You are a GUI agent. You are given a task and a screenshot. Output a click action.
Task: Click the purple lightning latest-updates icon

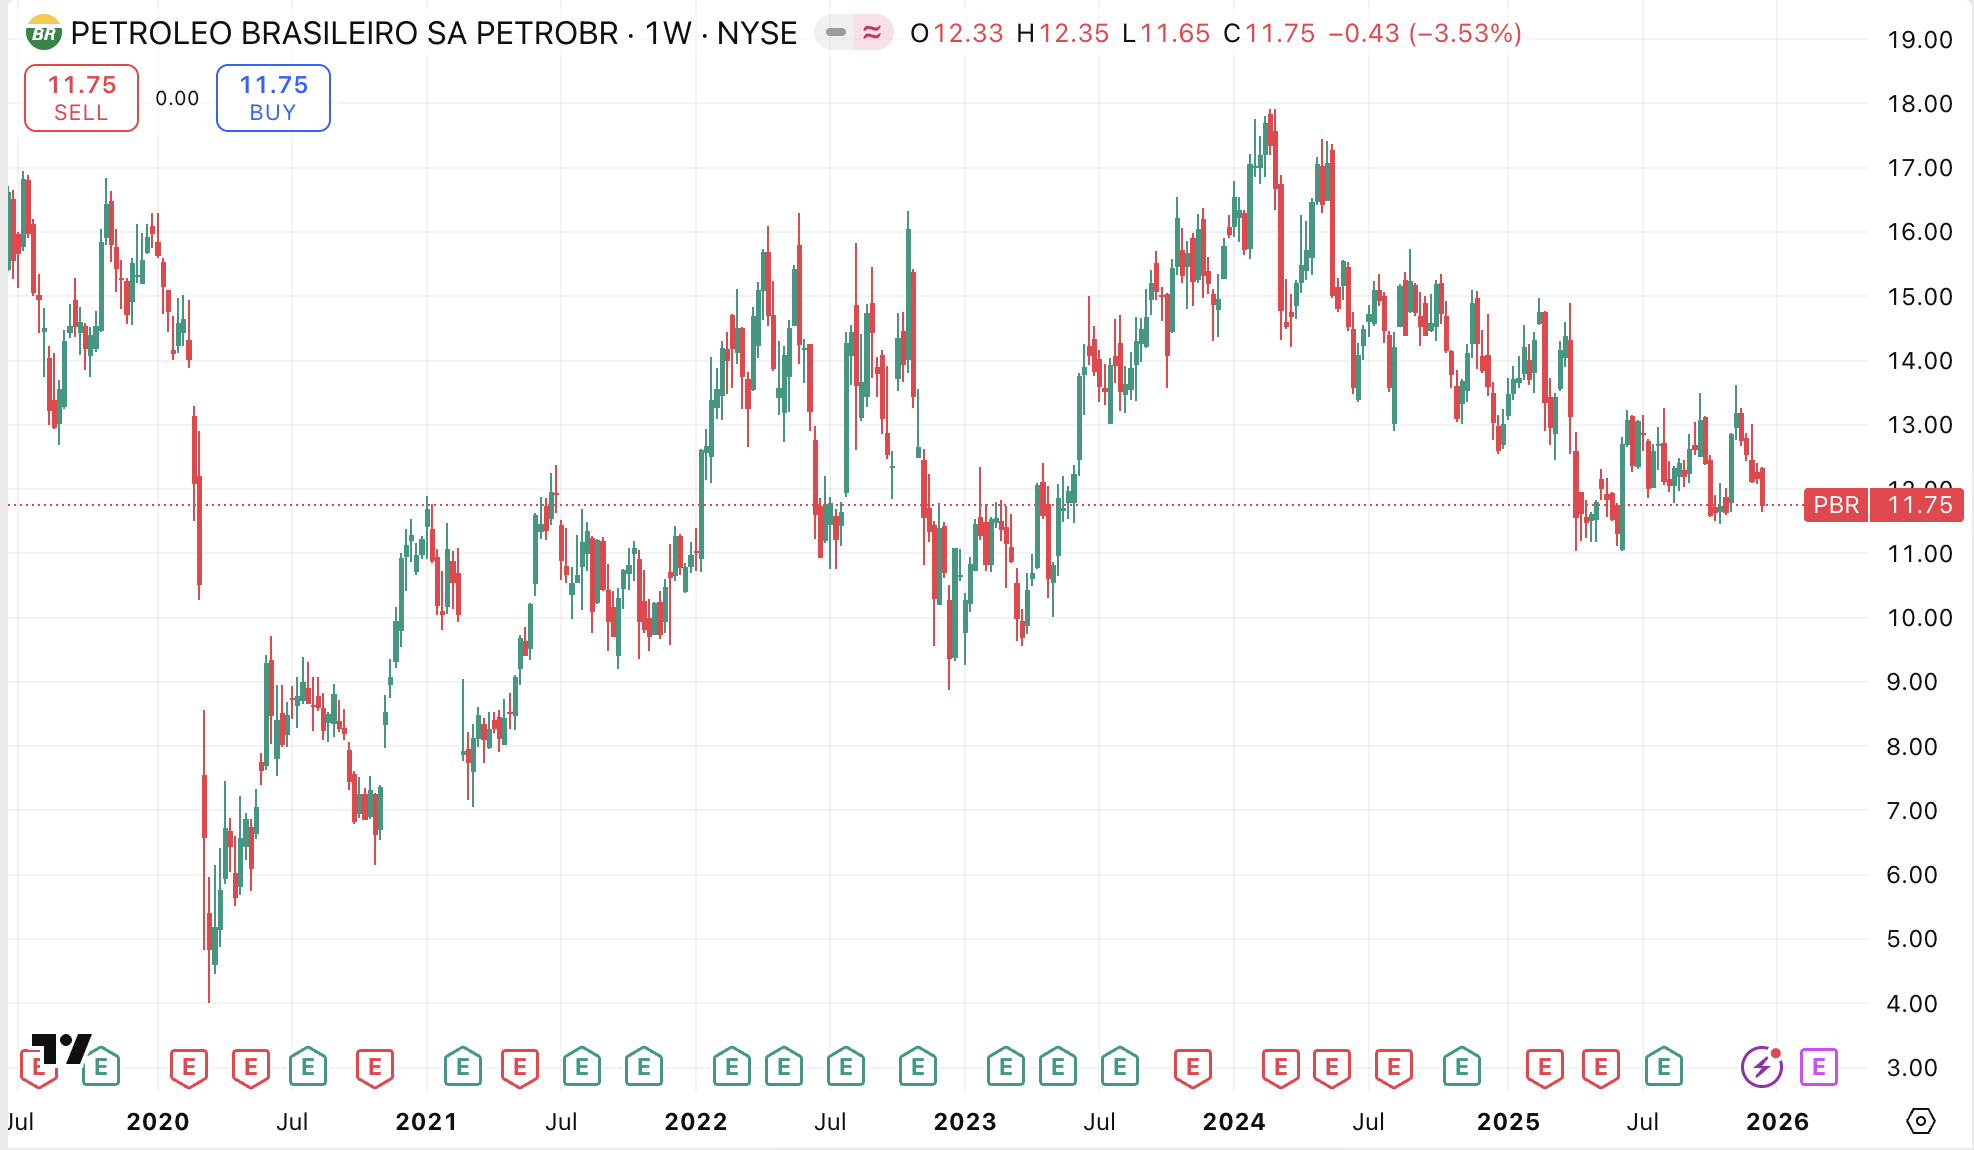(x=1761, y=1067)
